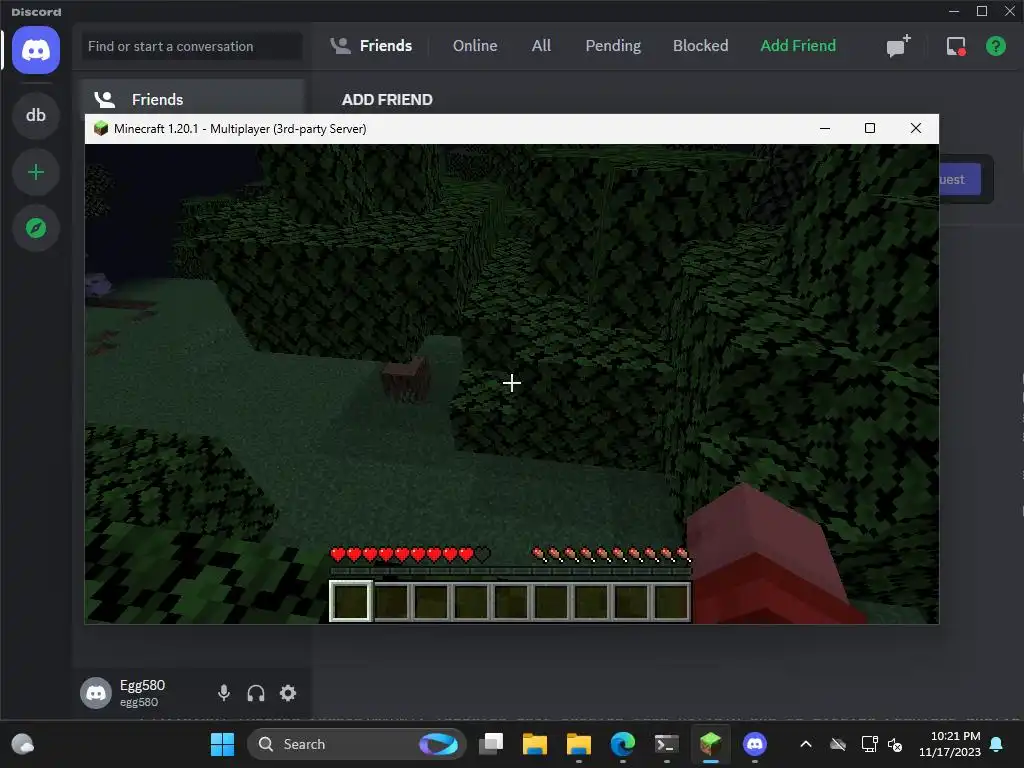Deafen with the headphones icon
1024x768 pixels.
coord(256,693)
